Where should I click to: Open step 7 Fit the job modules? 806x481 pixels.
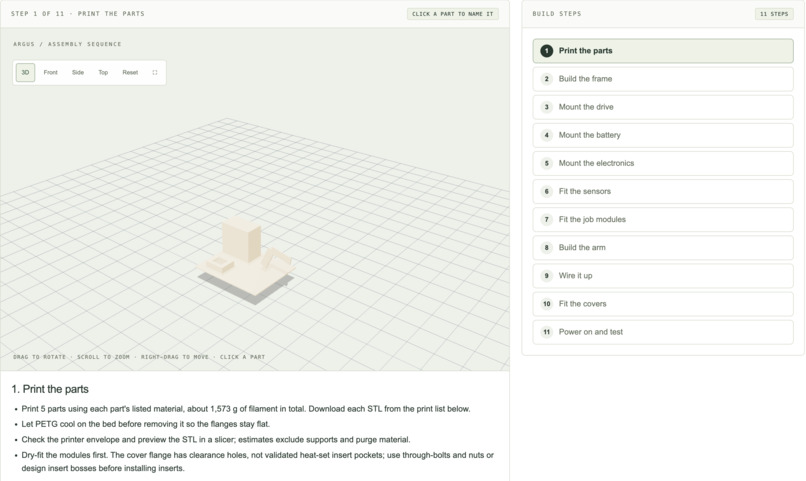pos(663,219)
